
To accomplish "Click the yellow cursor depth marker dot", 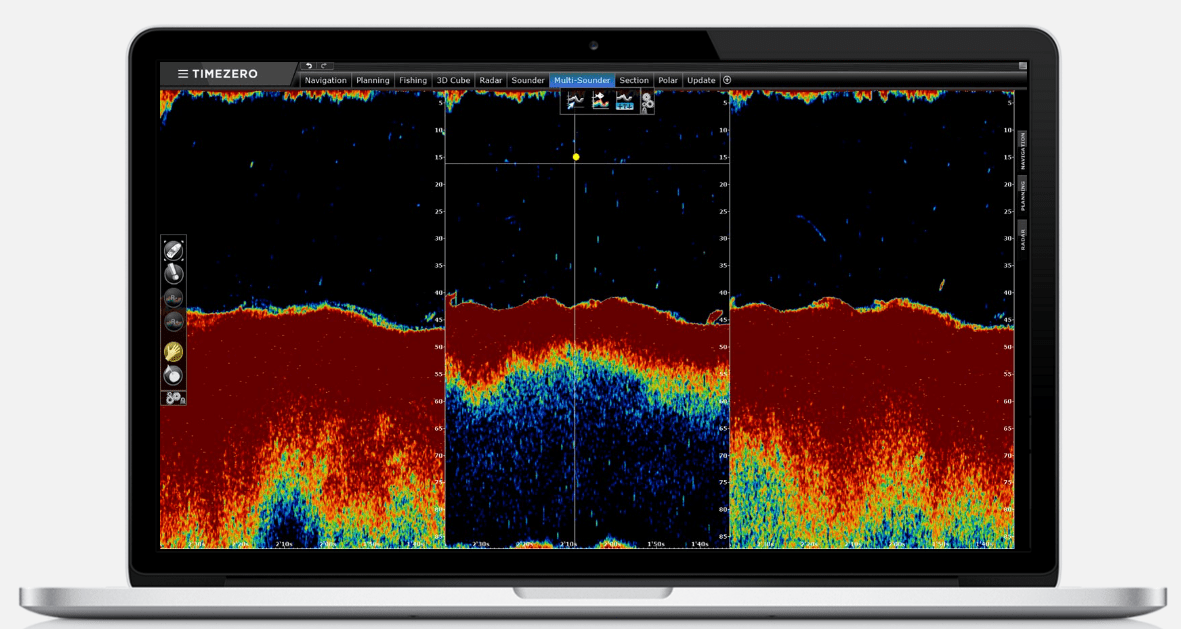I will coord(576,157).
